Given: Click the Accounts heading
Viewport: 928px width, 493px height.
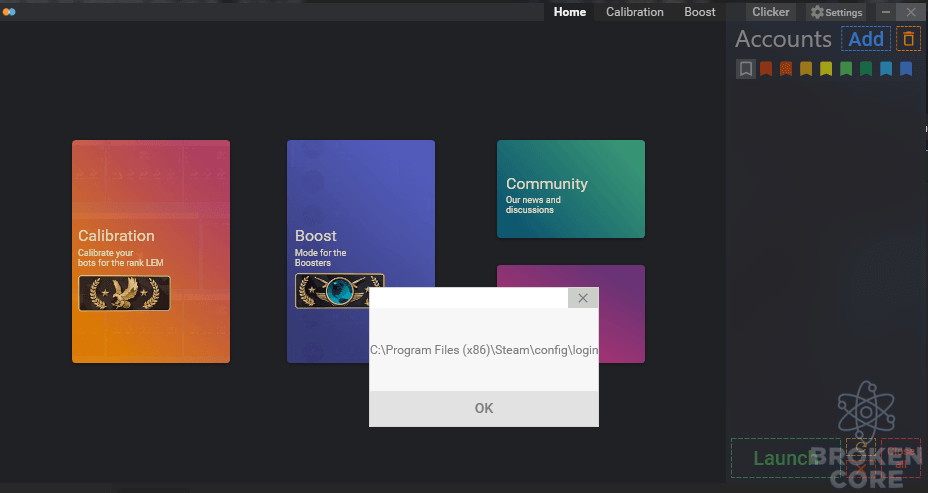Looking at the screenshot, I should pyautogui.click(x=783, y=39).
